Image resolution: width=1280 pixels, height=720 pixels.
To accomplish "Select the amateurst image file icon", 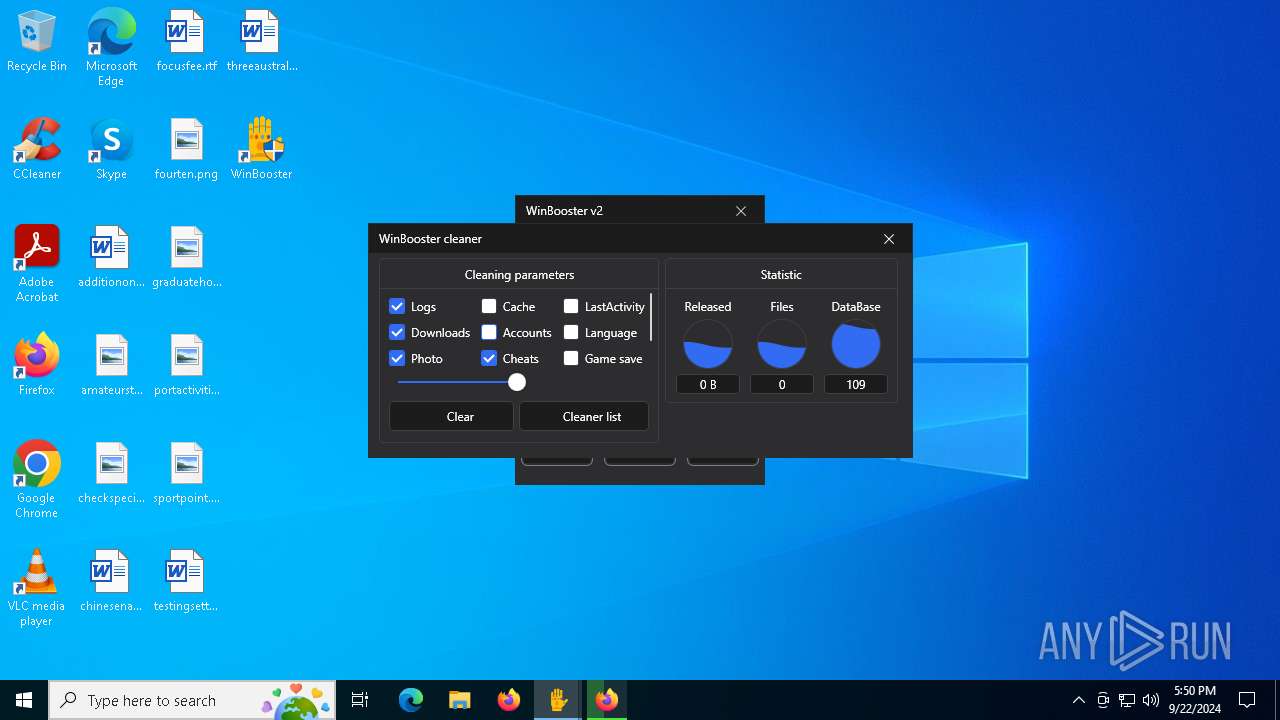I will pyautogui.click(x=111, y=365).
